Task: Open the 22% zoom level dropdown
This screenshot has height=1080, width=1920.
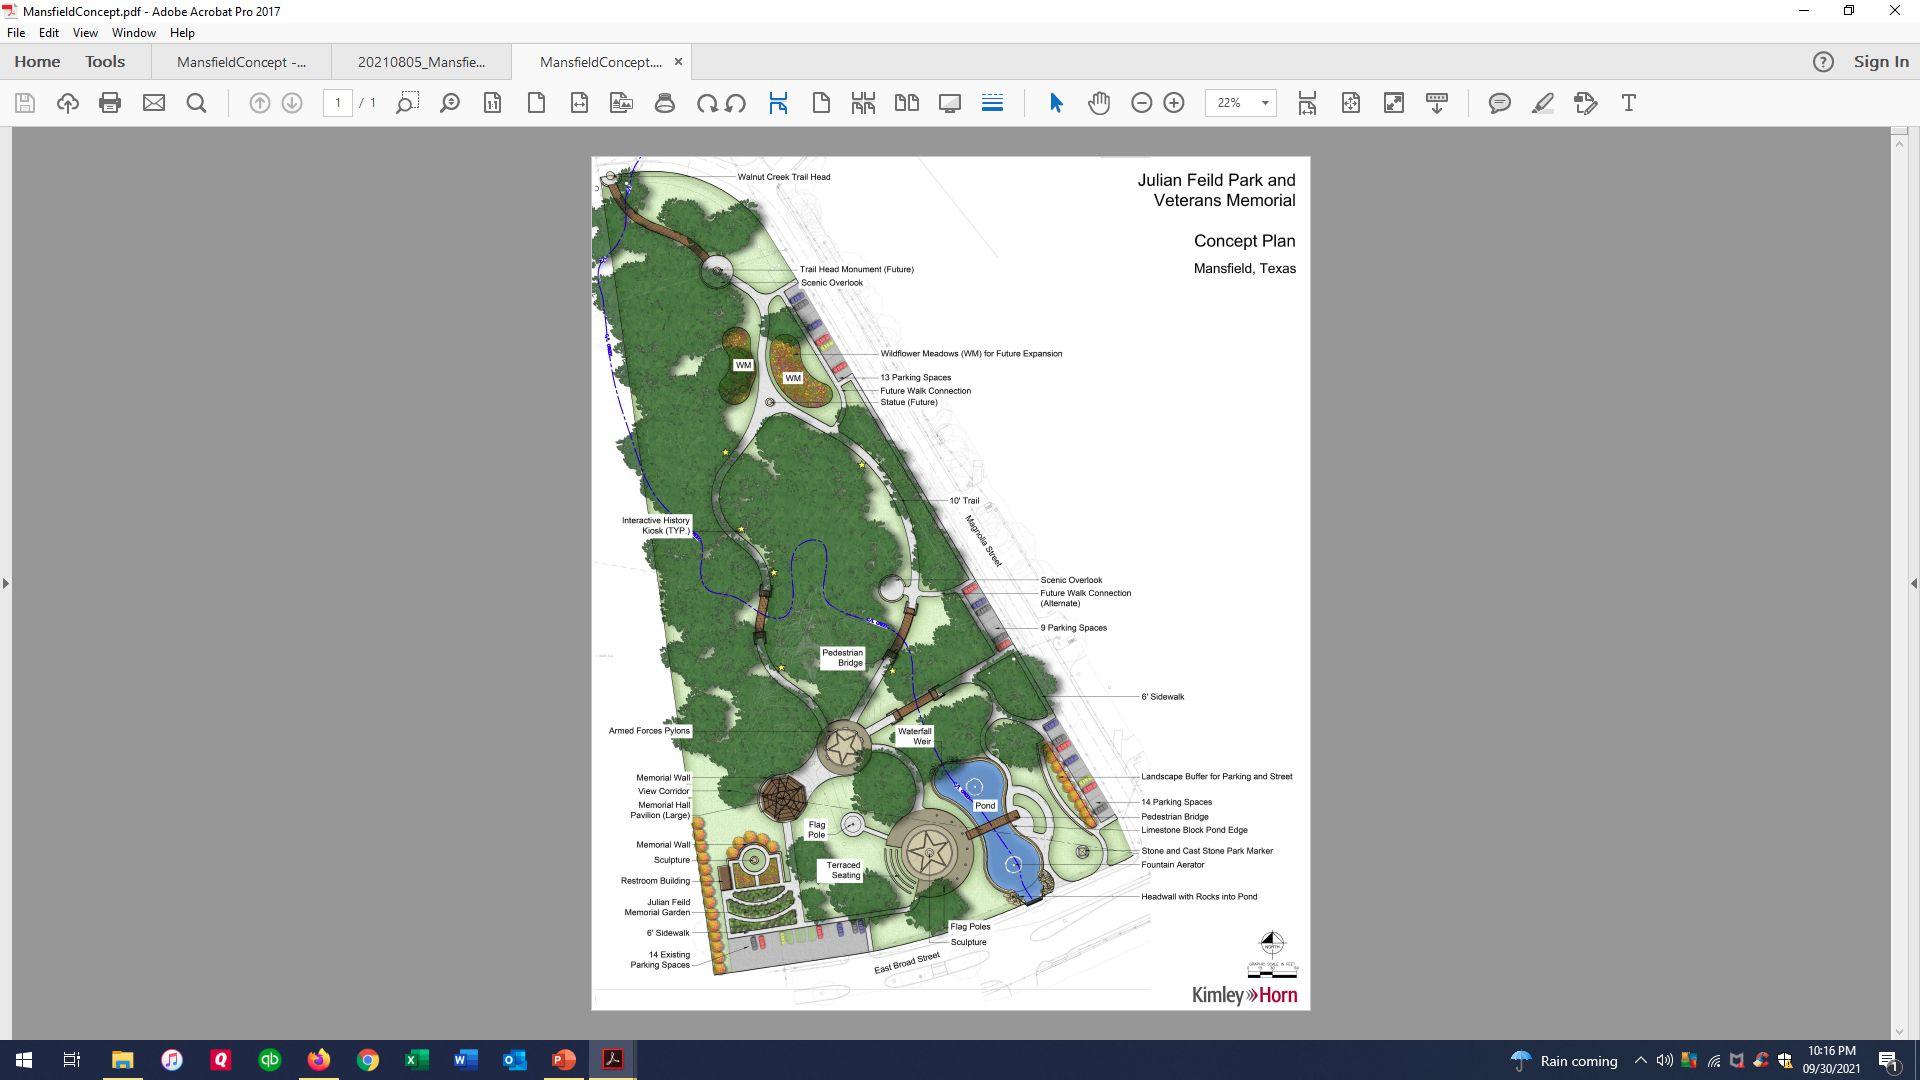Action: click(x=1264, y=103)
